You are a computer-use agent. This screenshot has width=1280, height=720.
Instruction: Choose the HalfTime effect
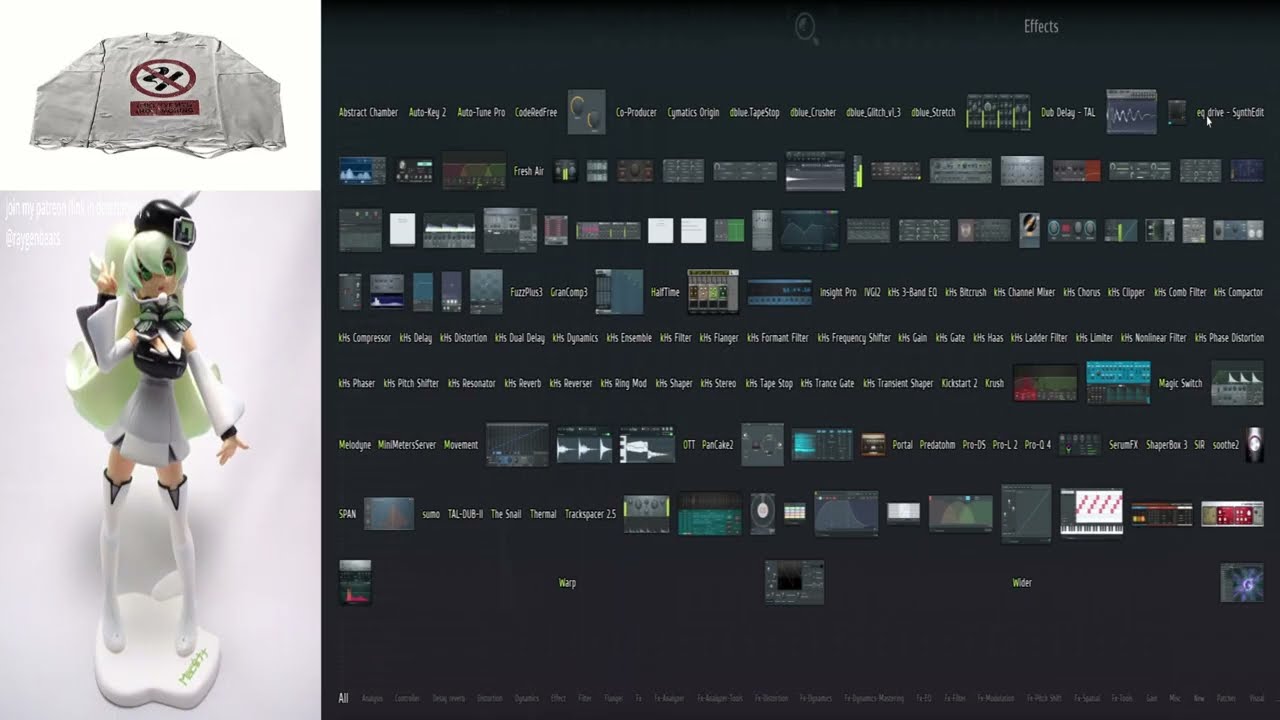665,292
